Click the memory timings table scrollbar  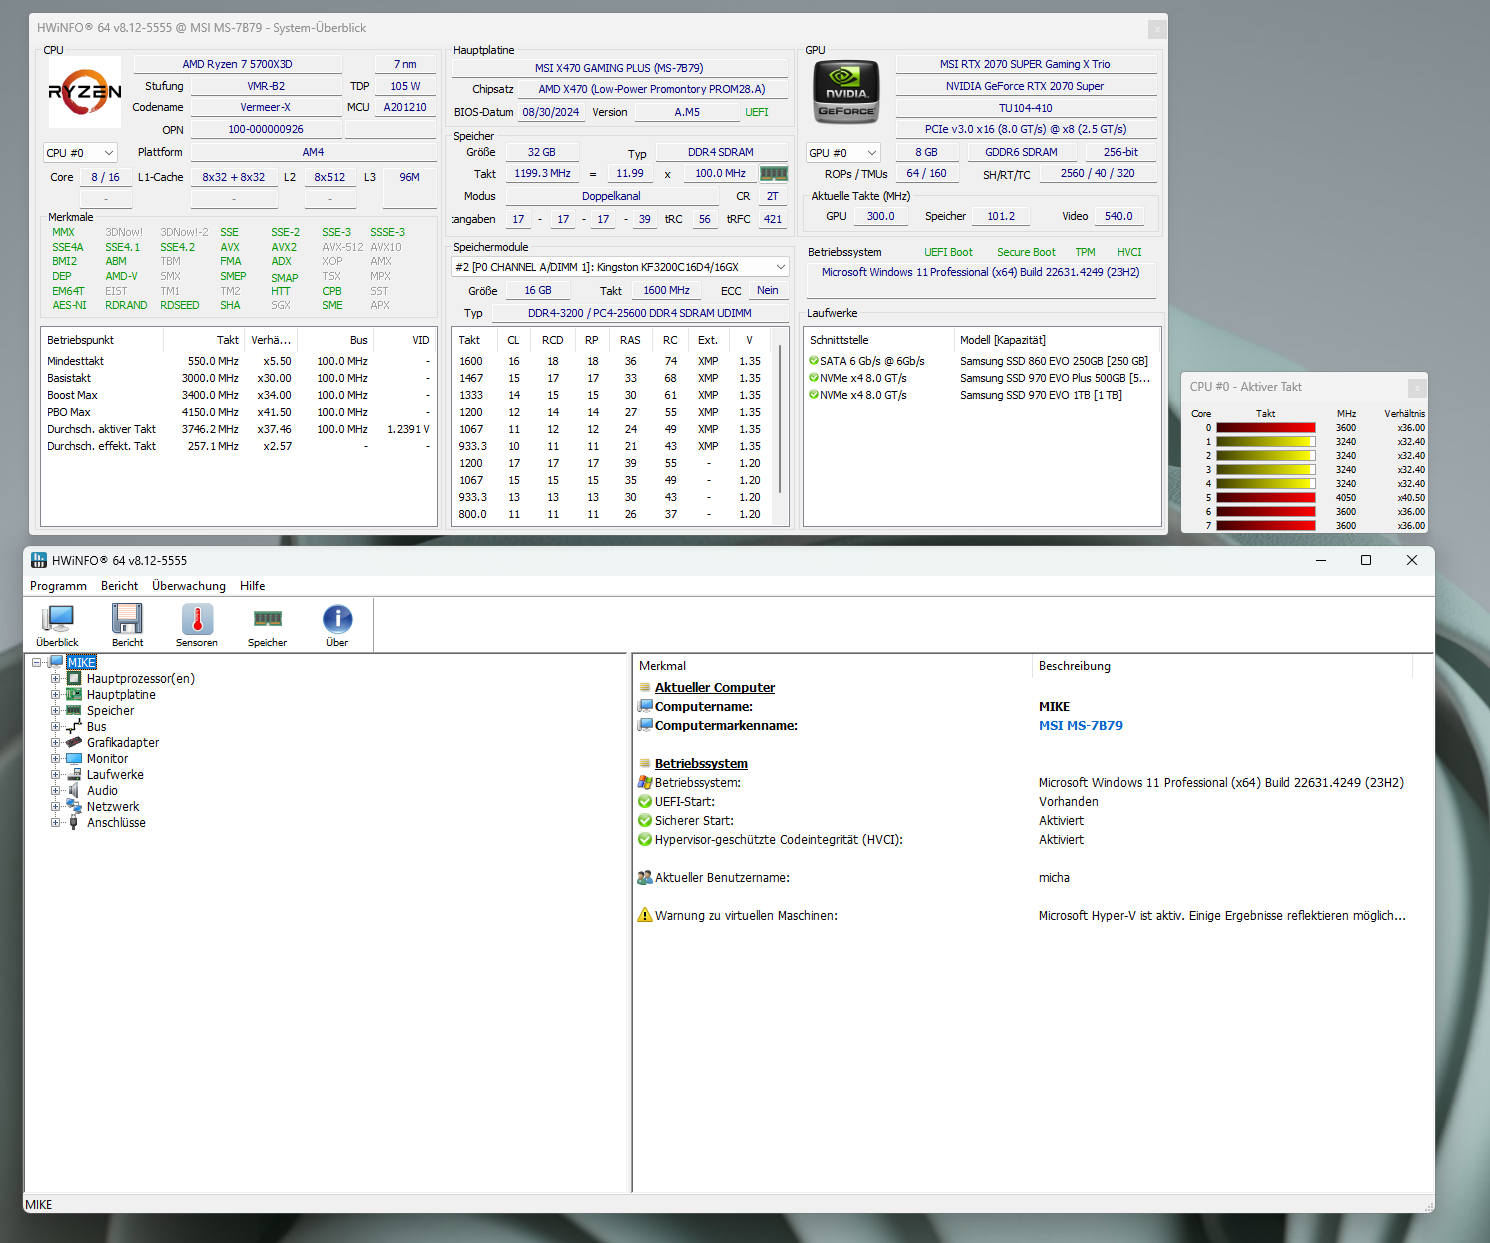780,420
